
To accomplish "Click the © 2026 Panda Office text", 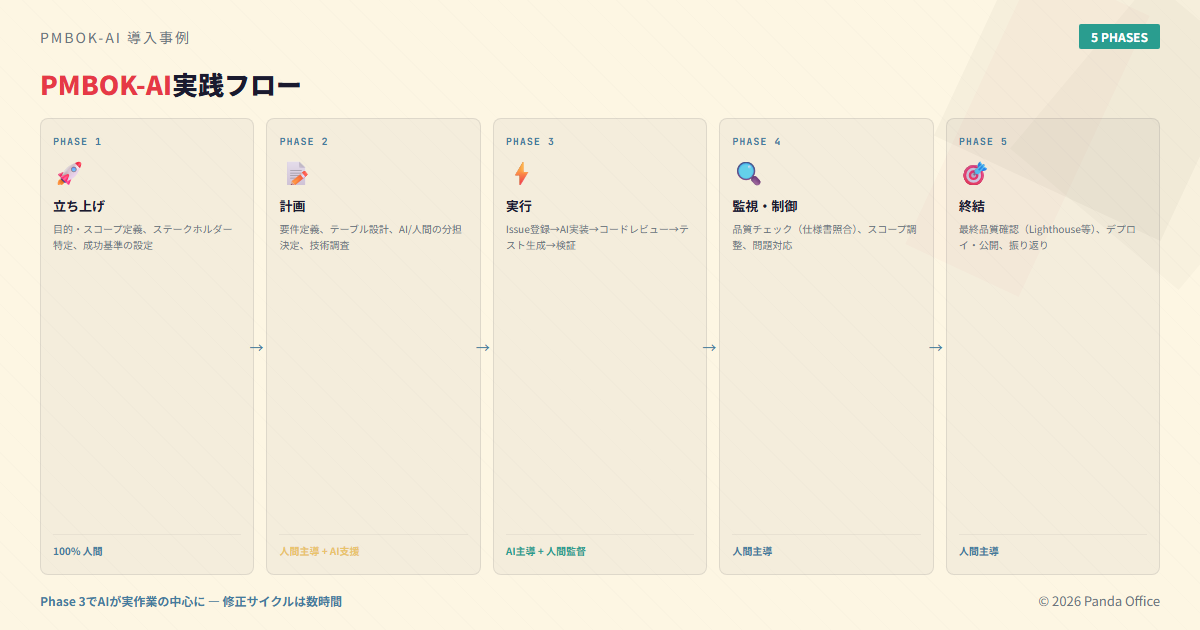I will pyautogui.click(x=1098, y=601).
